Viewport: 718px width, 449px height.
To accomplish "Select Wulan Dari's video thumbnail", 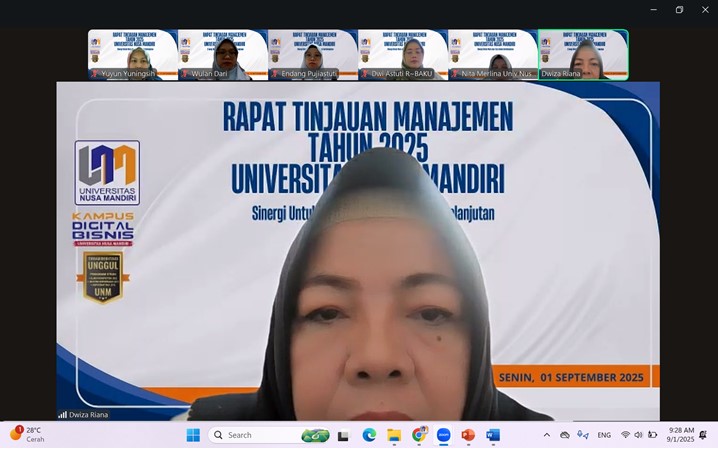I will pyautogui.click(x=223, y=55).
